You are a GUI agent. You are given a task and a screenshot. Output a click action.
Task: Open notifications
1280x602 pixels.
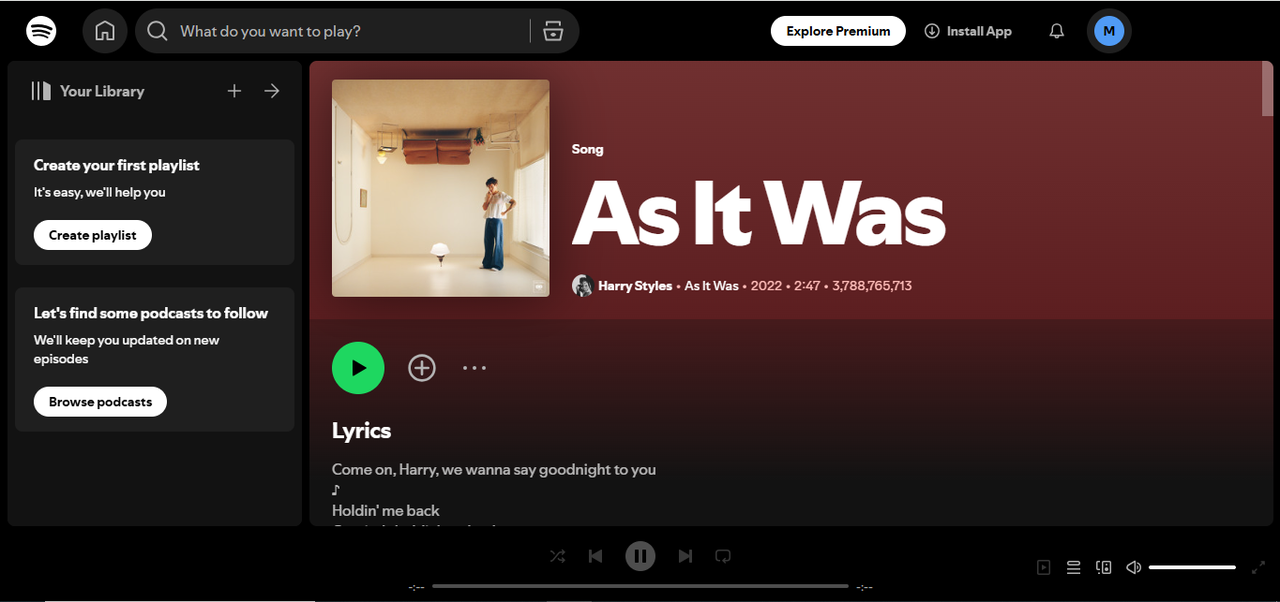[1056, 30]
